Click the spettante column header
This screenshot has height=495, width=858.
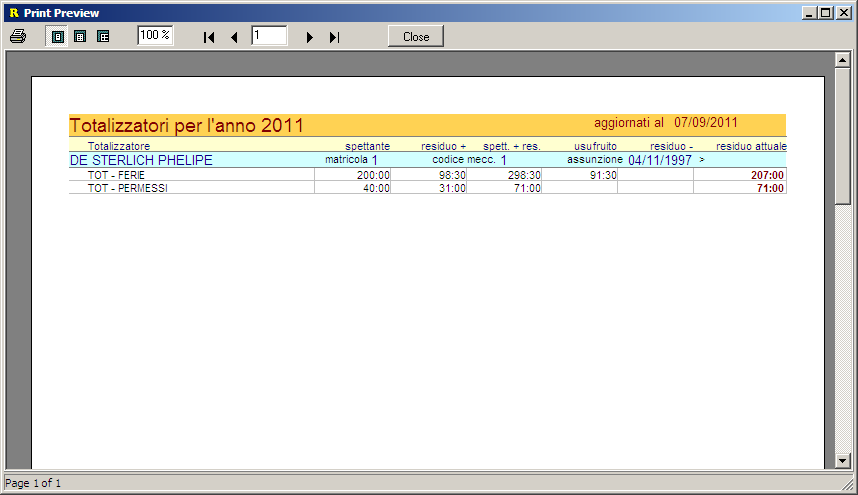[368, 146]
